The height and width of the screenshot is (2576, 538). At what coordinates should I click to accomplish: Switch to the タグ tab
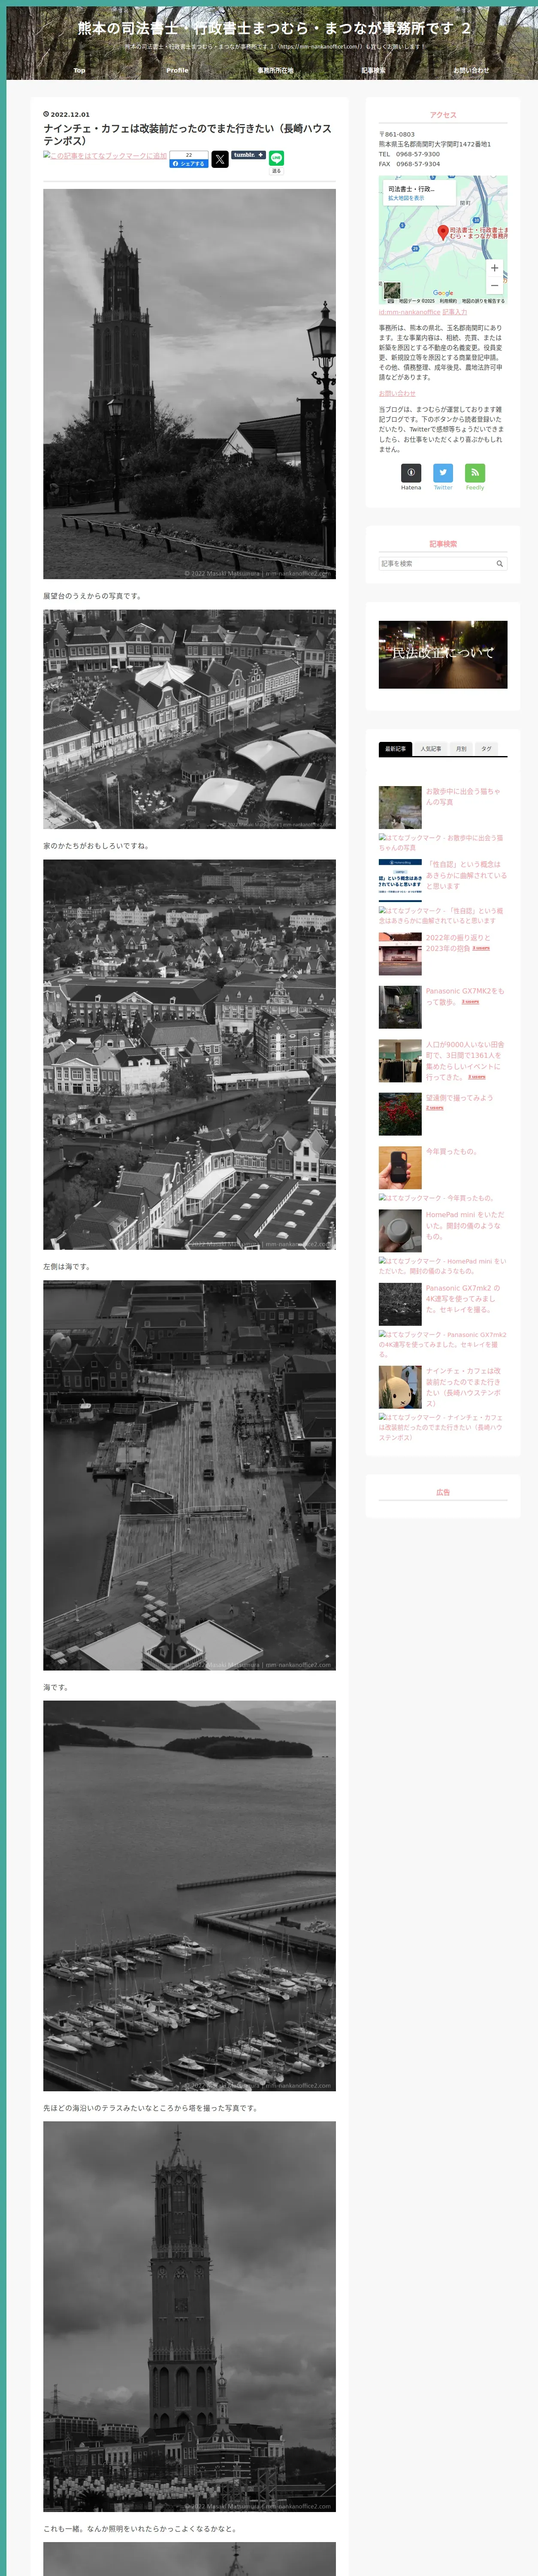click(x=486, y=749)
